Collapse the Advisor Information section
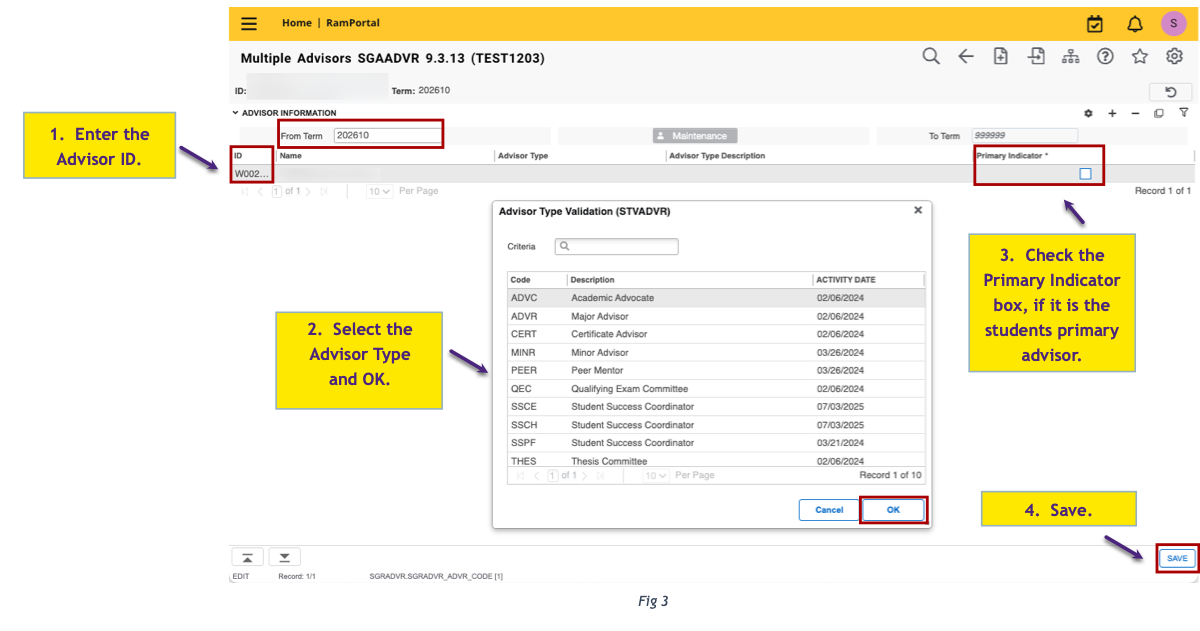 click(x=237, y=112)
